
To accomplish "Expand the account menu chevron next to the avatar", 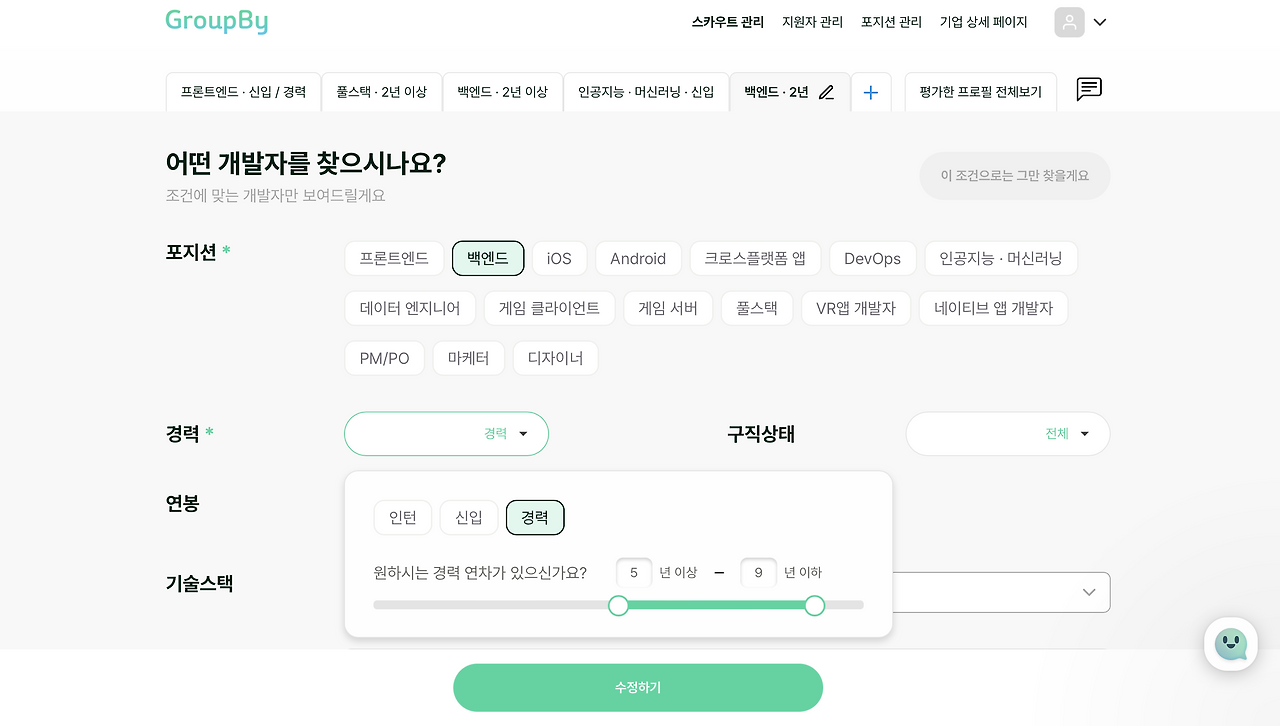I will 1098,21.
